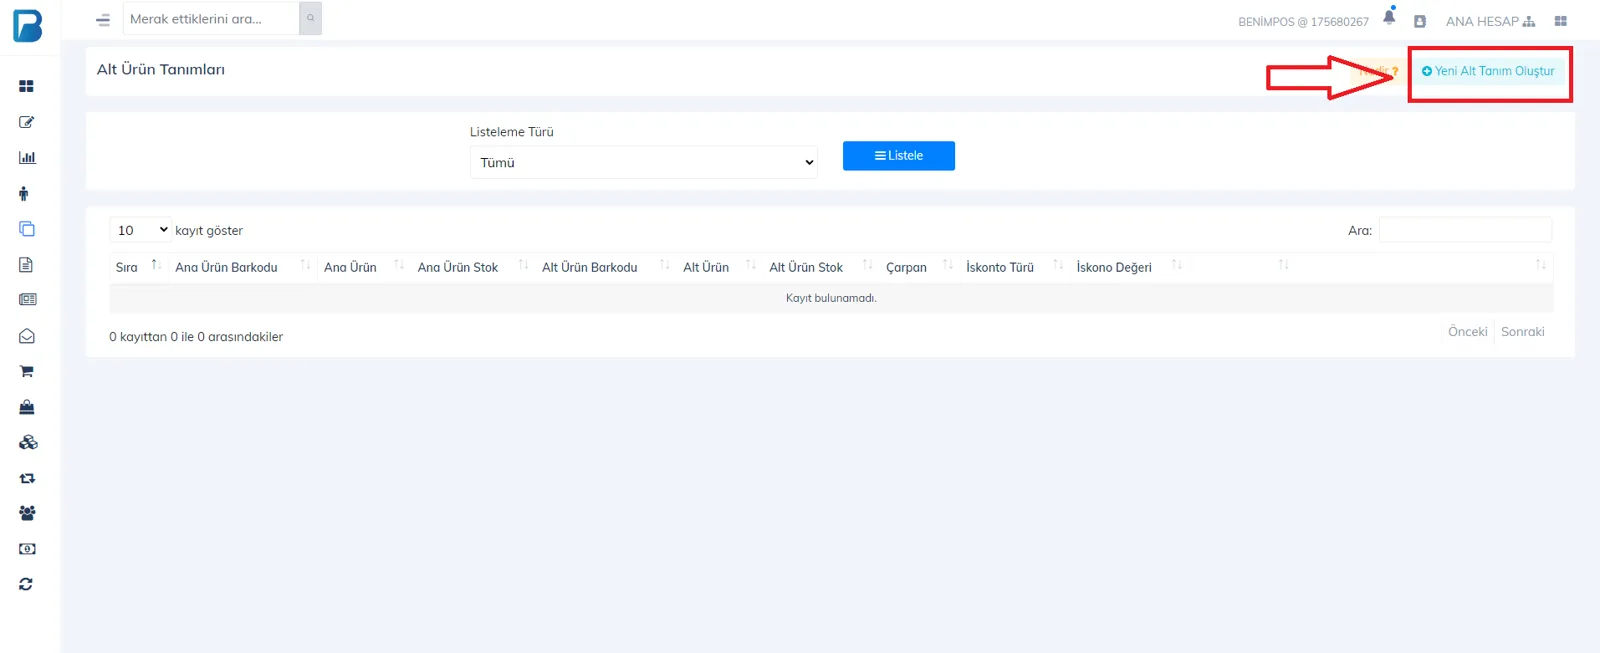Open the shopping bag icon in sidebar
This screenshot has height=653, width=1600.
coord(27,407)
